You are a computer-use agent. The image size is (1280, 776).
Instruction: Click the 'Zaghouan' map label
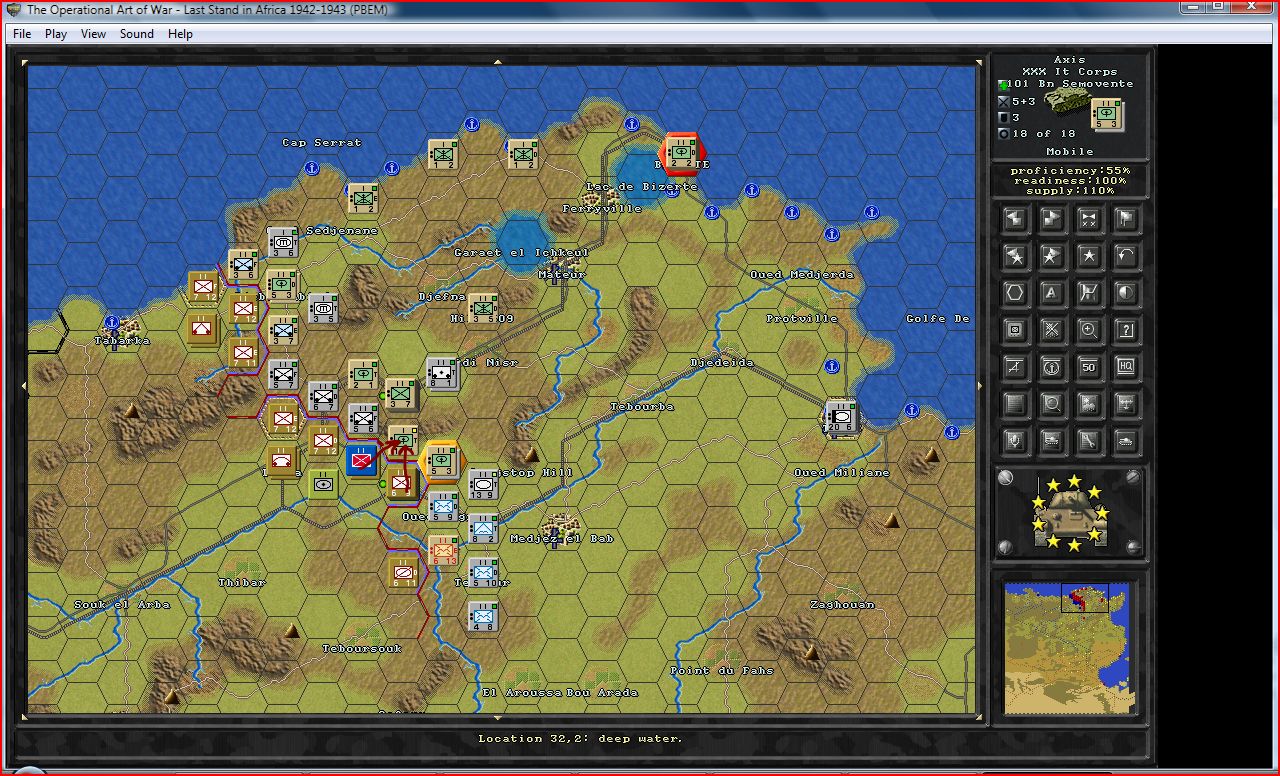pos(842,605)
